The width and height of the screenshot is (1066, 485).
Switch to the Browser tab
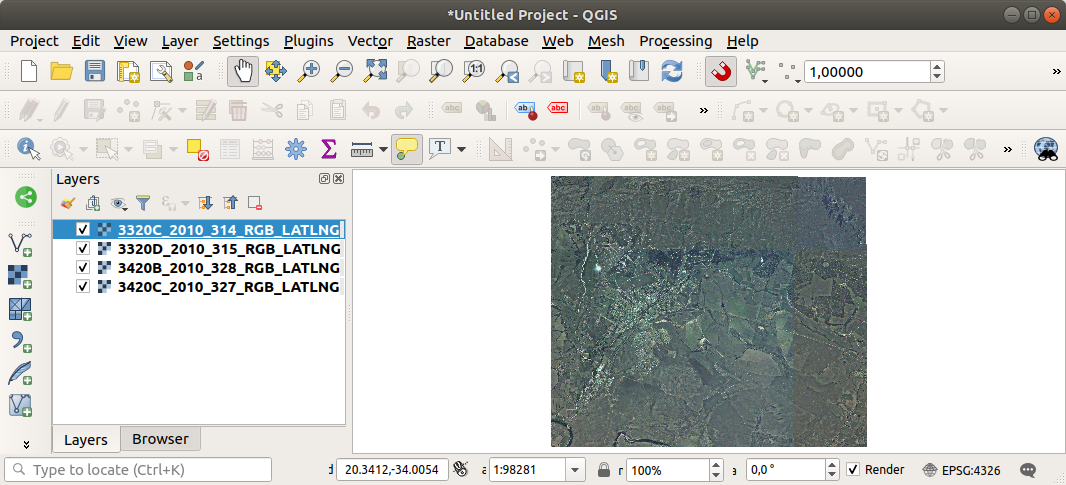(x=160, y=439)
